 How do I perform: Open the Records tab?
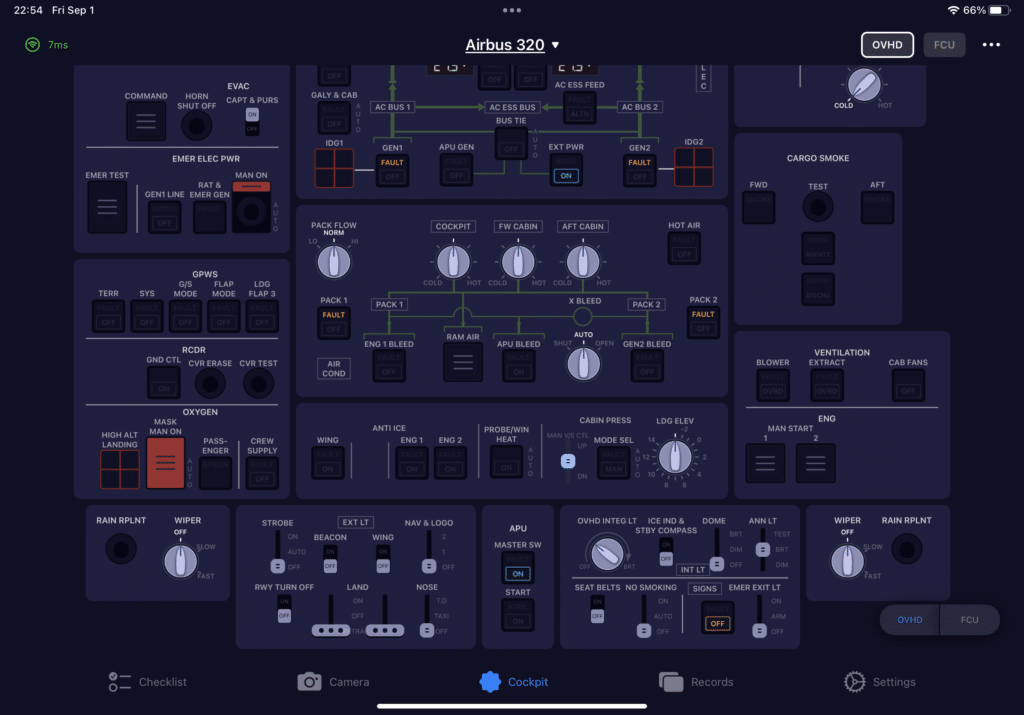[696, 682]
